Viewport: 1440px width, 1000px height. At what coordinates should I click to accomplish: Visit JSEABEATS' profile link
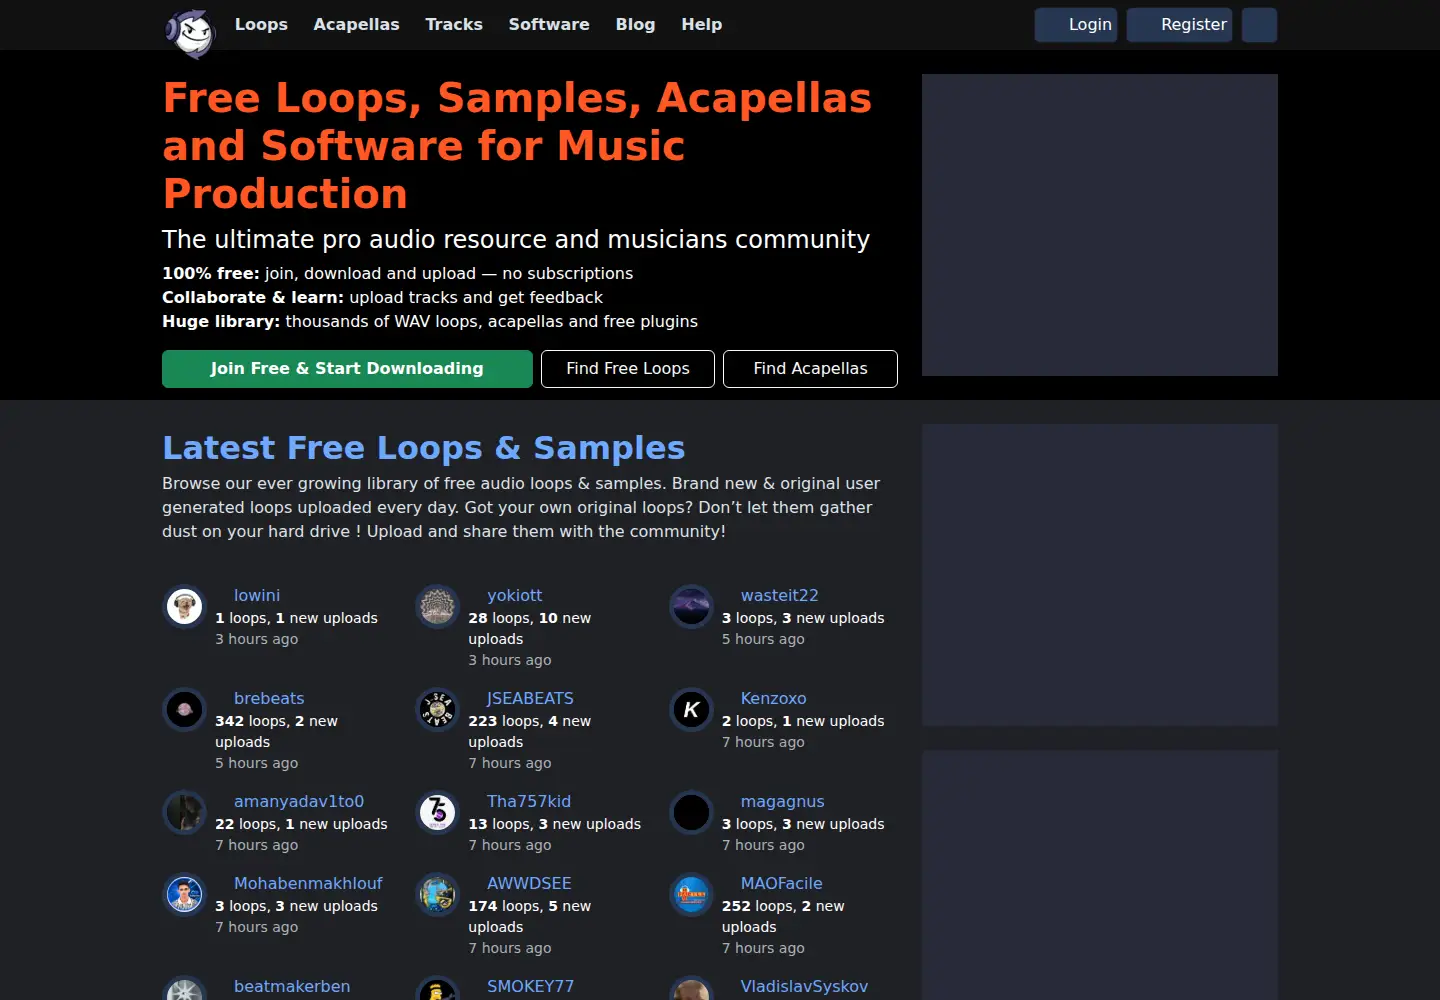(x=530, y=698)
